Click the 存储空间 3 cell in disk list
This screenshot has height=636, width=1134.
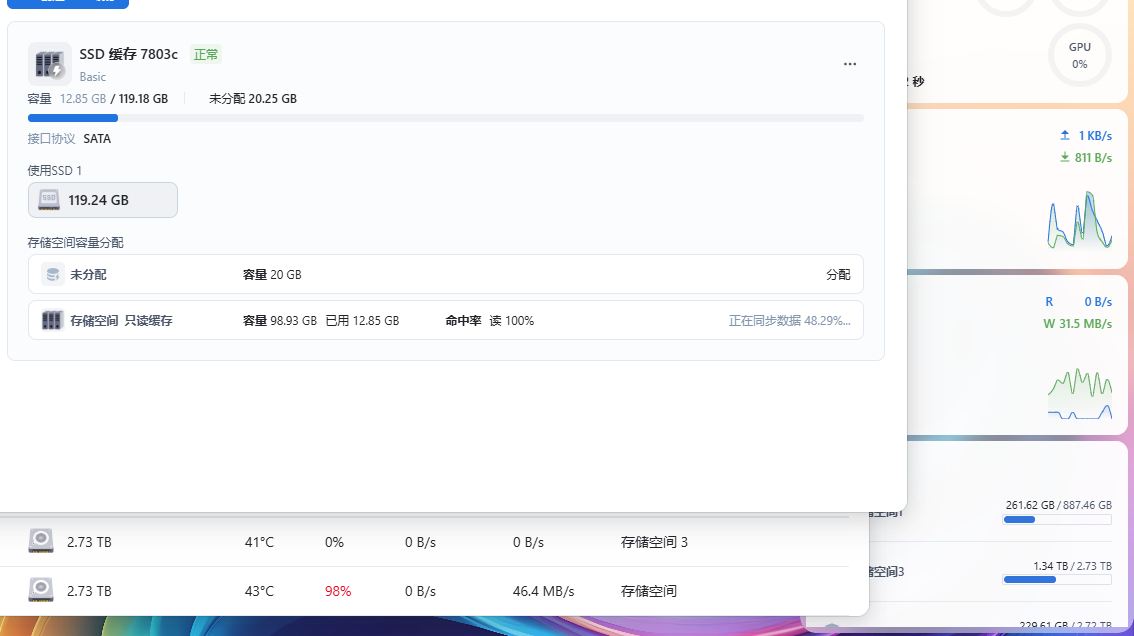[654, 542]
